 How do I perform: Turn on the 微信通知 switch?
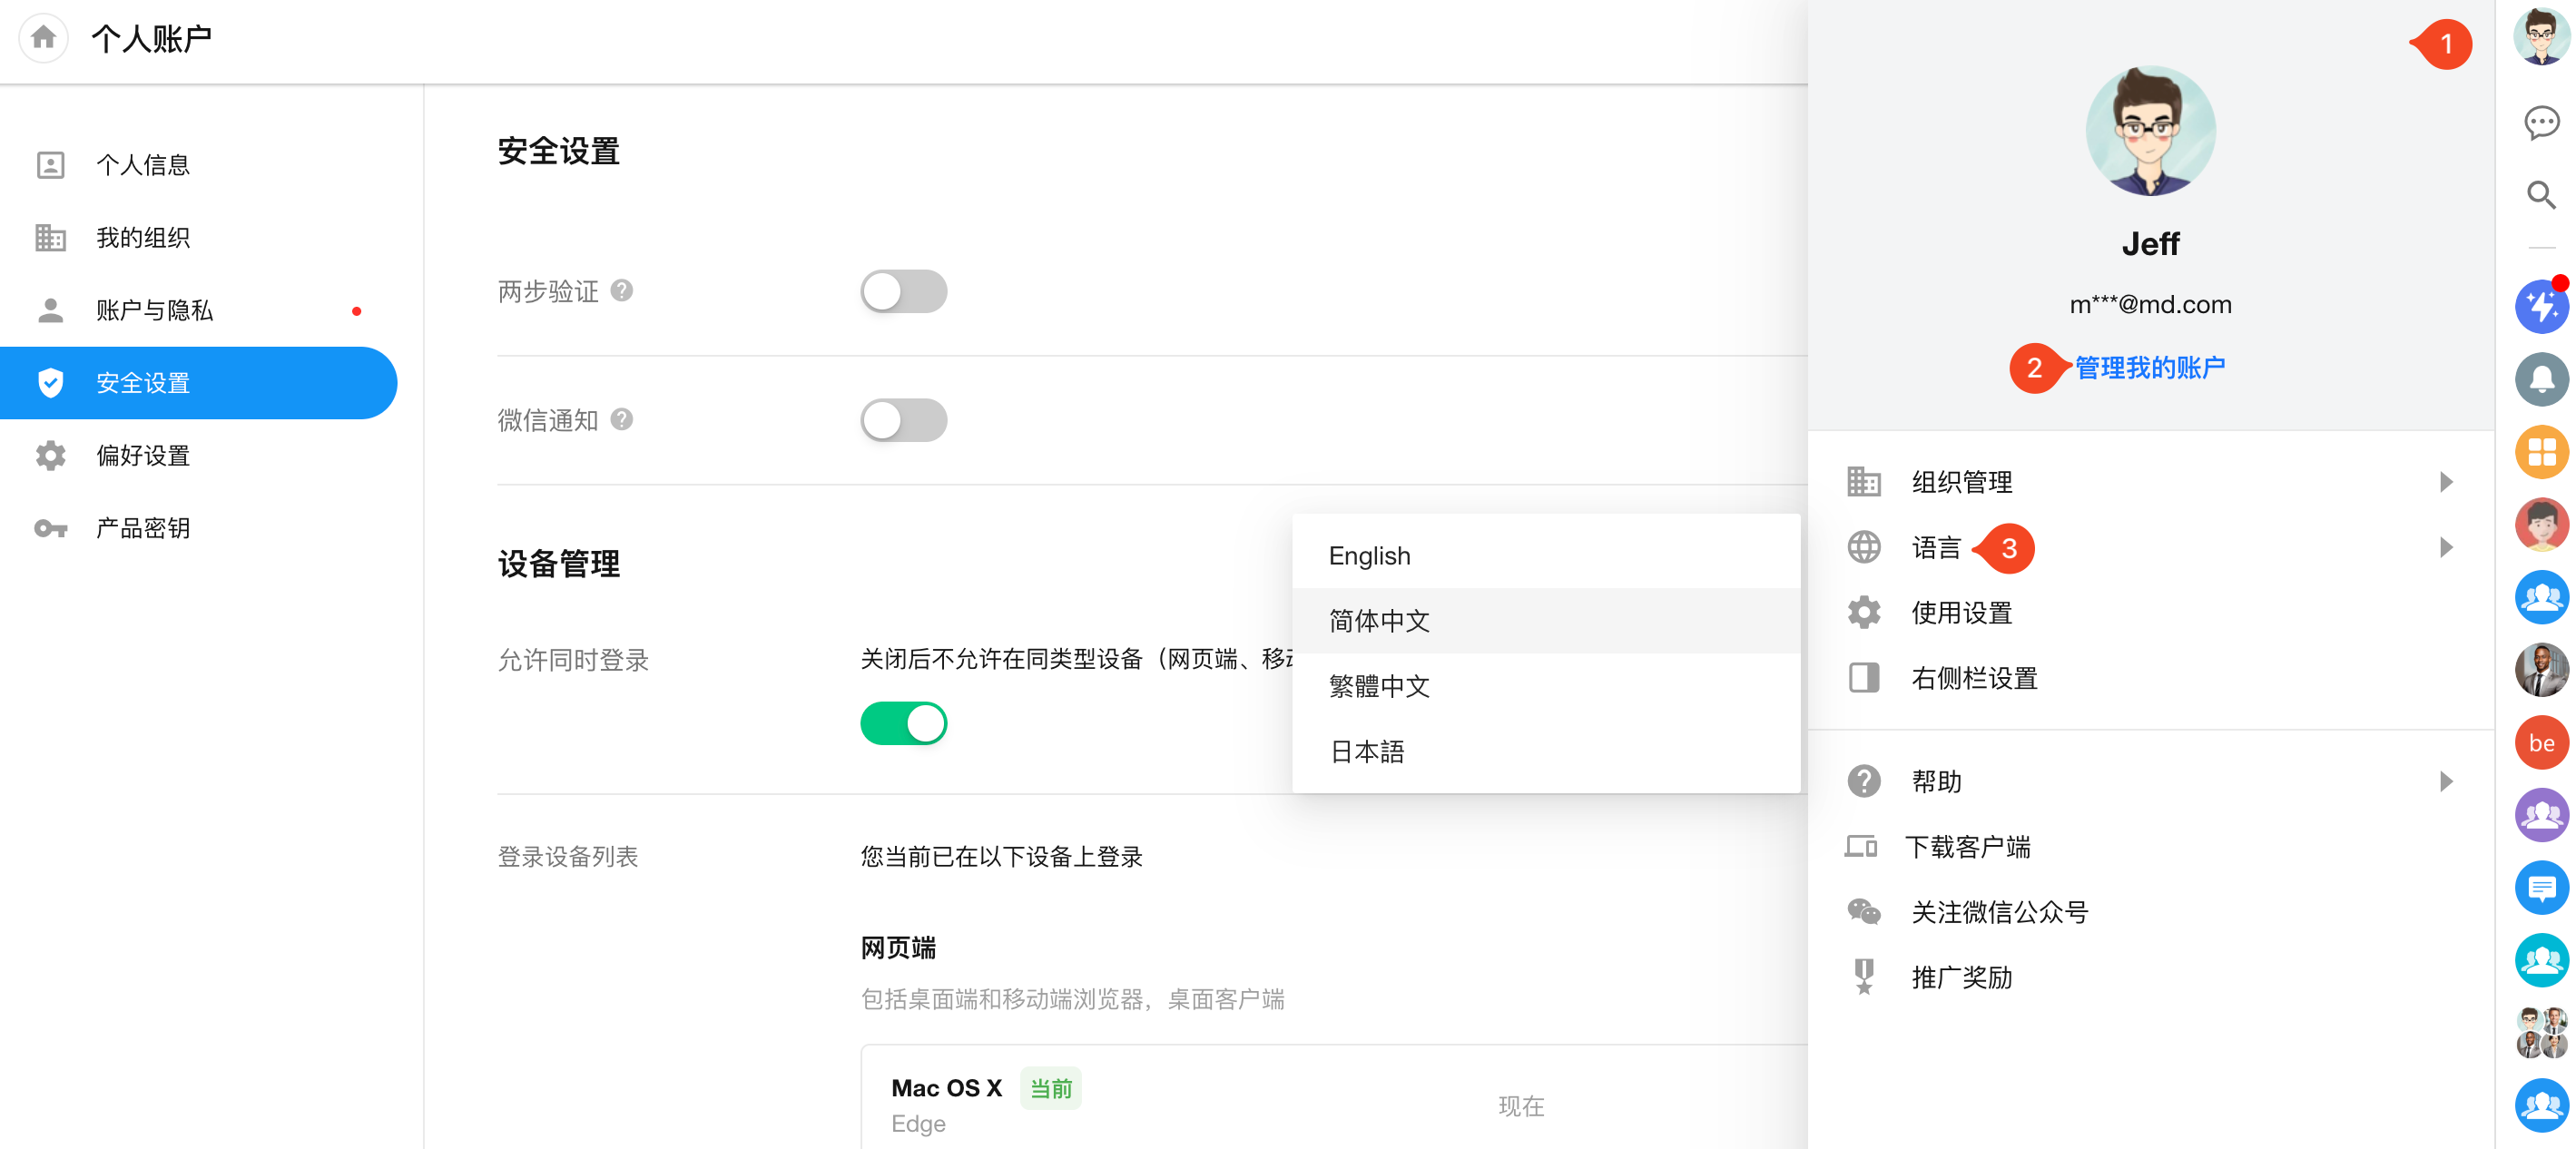point(903,420)
